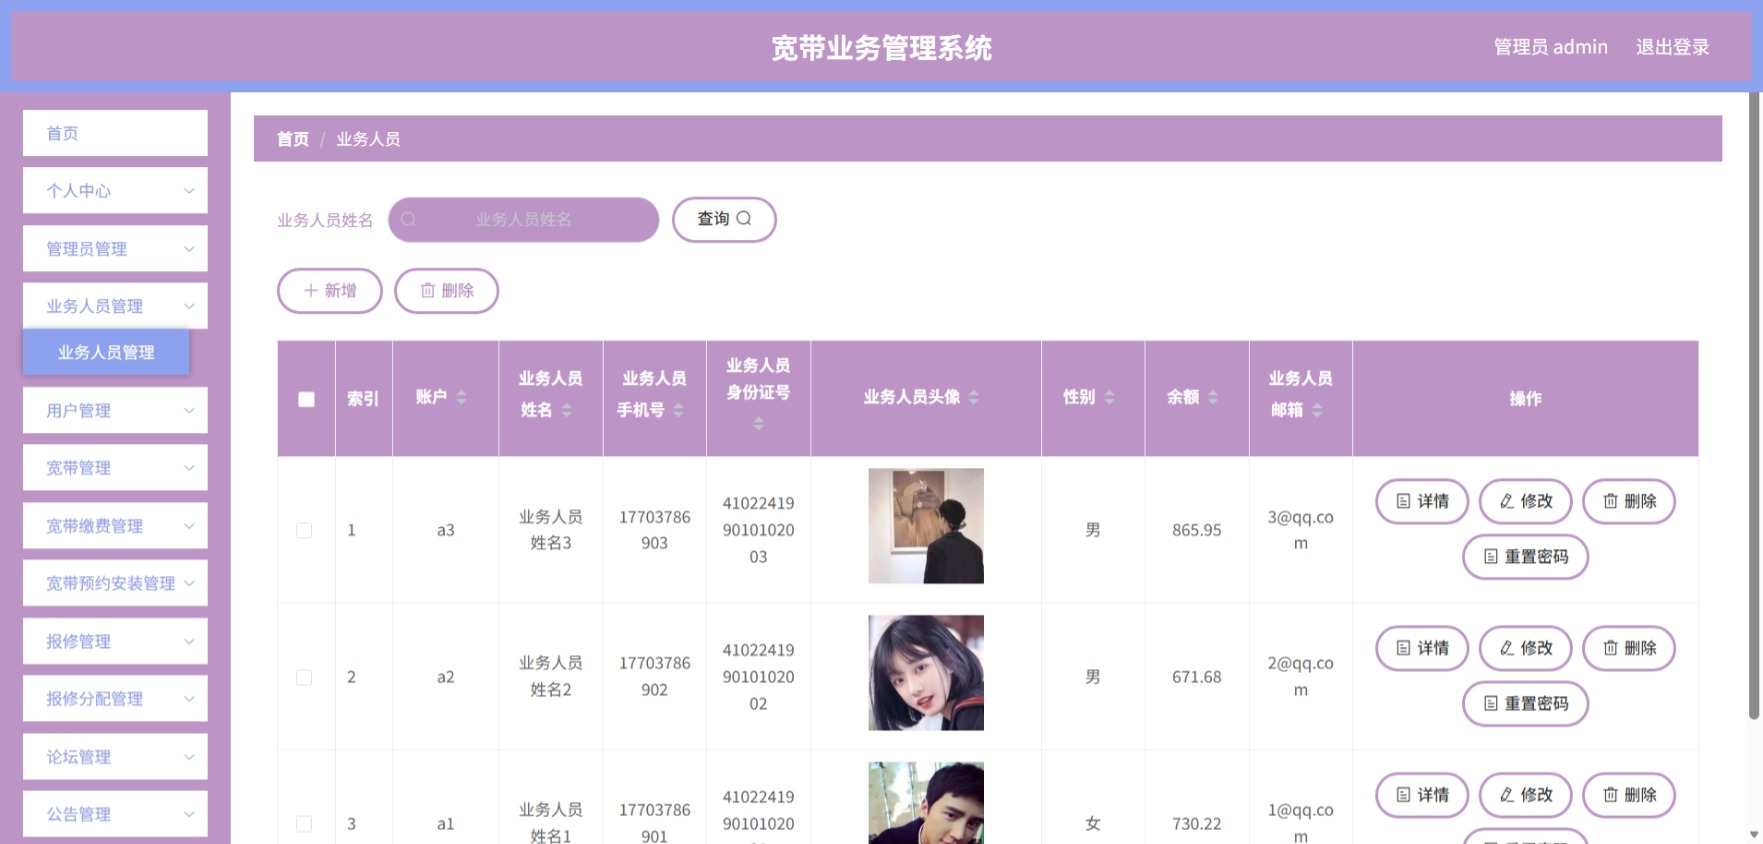The width and height of the screenshot is (1763, 844).
Task: Expand the 宽带管理 sidebar menu
Action: click(115, 467)
